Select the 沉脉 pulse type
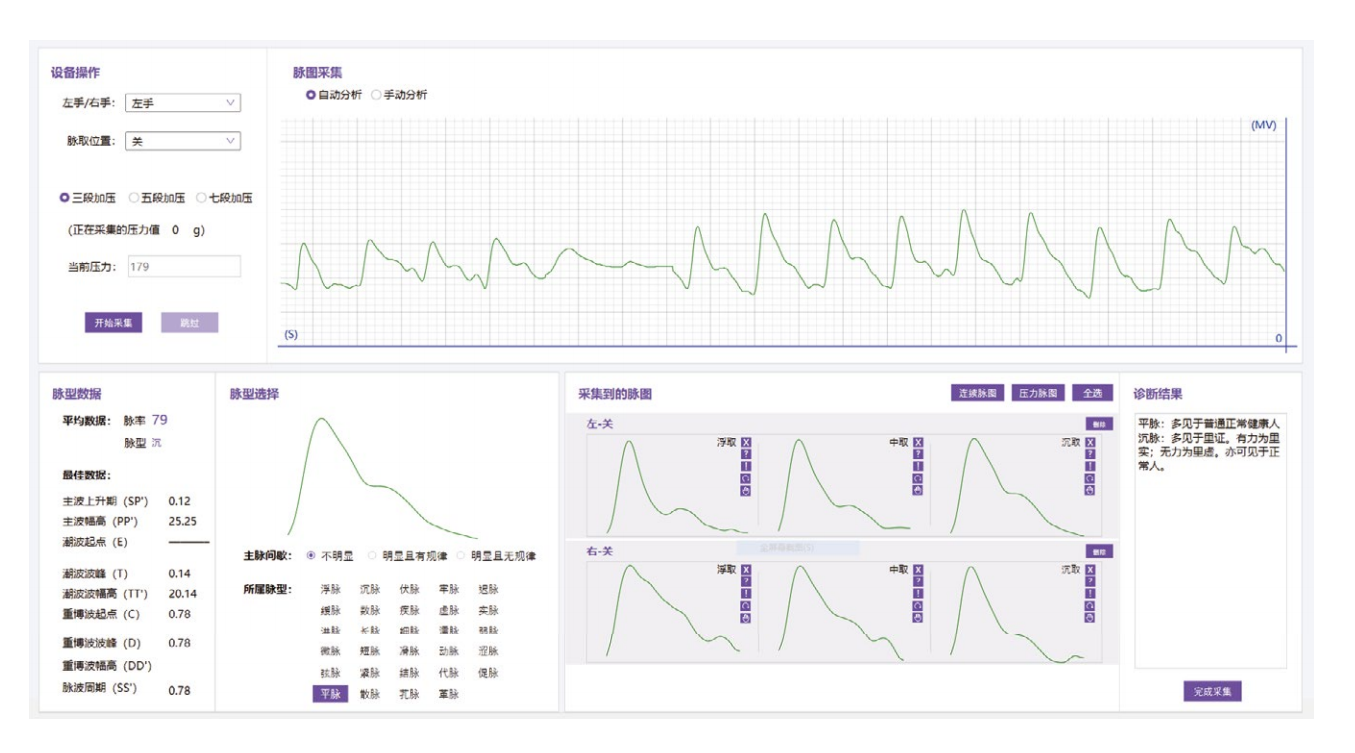Screen dimensions: 1355x753 click(369, 590)
